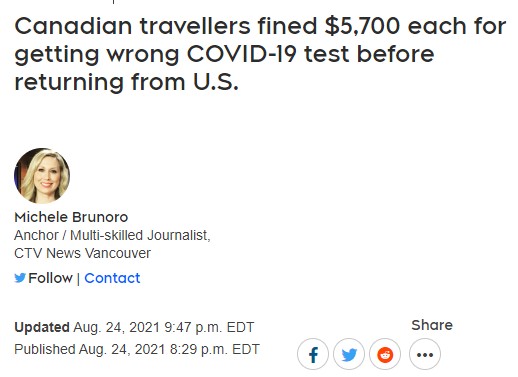Click Michele Brunoro's profile photo
Image resolution: width=518 pixels, height=377 pixels.
coord(42,176)
